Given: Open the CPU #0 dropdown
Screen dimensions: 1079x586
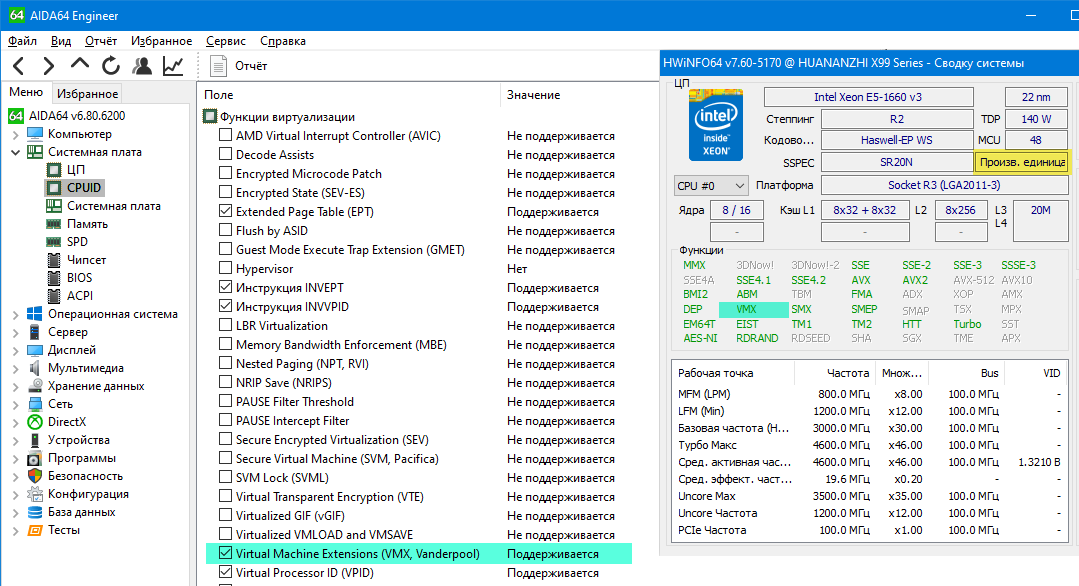Looking at the screenshot, I should pyautogui.click(x=711, y=185).
